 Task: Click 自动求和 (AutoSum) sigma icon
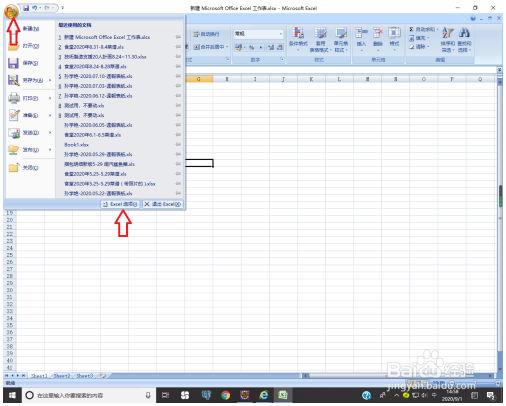point(411,29)
